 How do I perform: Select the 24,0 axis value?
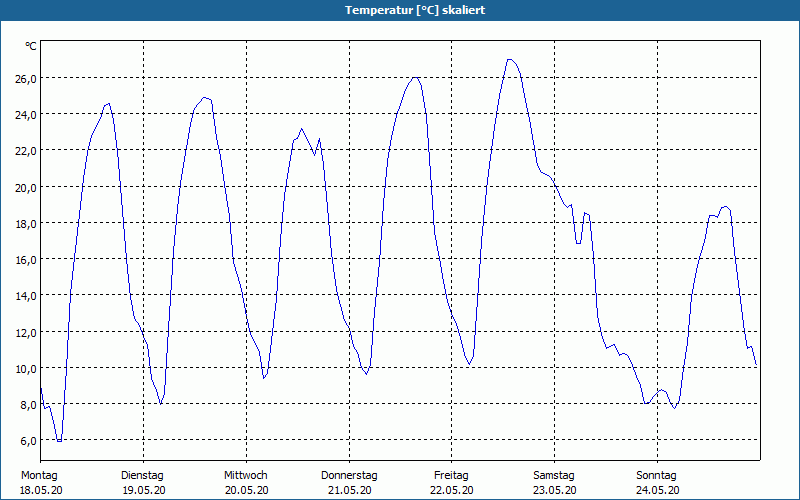[26, 115]
